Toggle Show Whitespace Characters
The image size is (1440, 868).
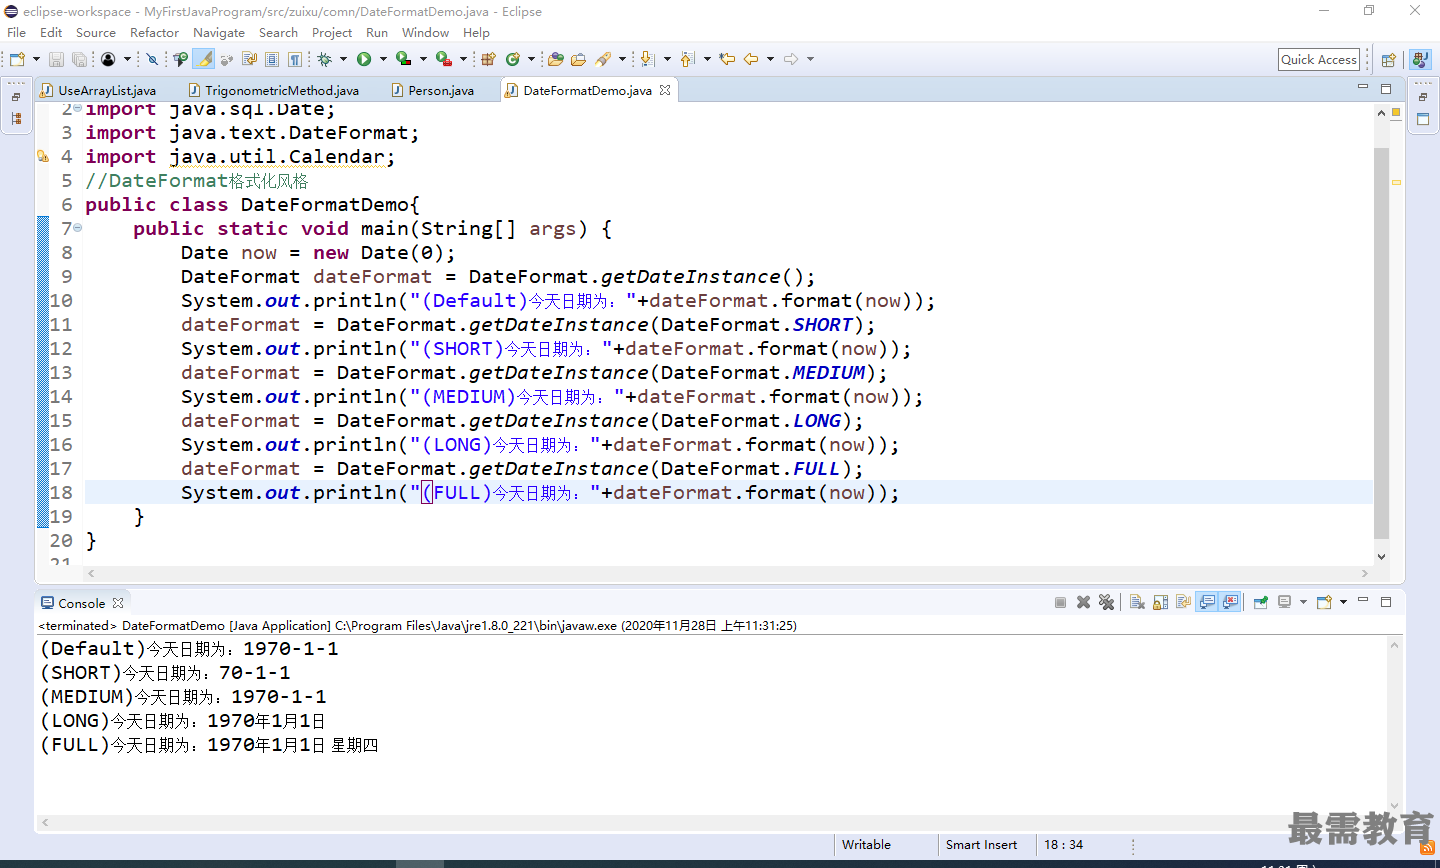295,59
